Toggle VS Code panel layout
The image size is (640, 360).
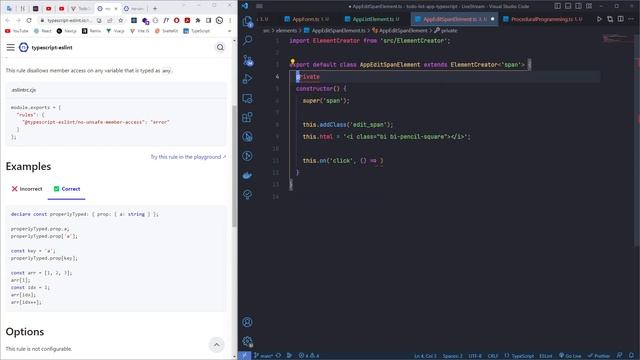click(x=568, y=6)
